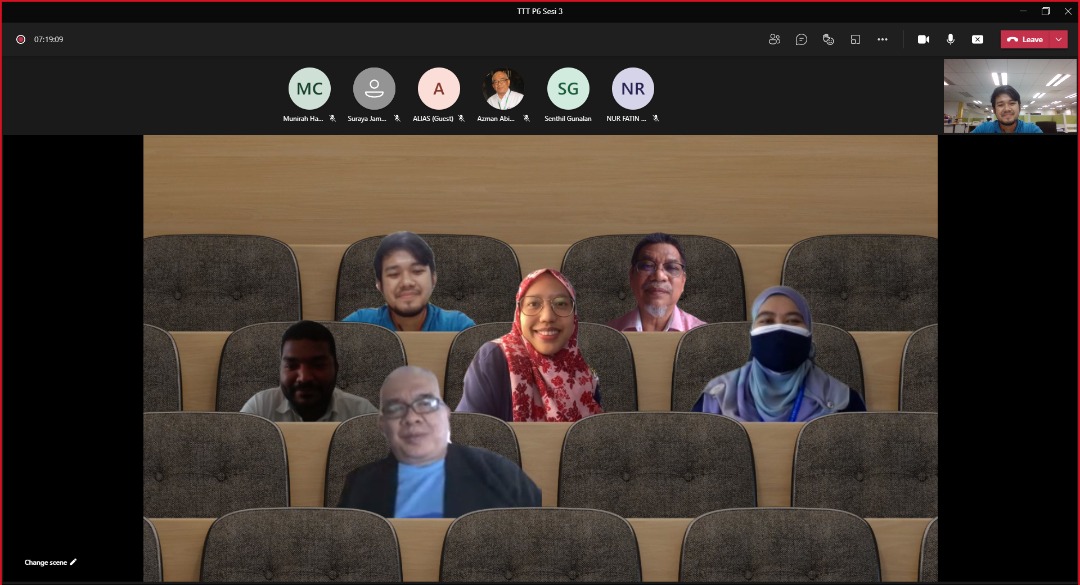
Task: Mute your microphone
Action: pos(950,39)
